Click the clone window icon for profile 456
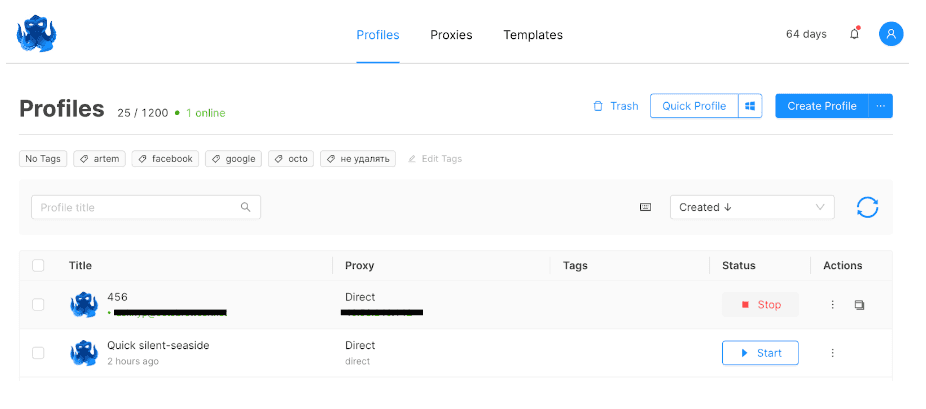The height and width of the screenshot is (409, 926). (x=859, y=305)
